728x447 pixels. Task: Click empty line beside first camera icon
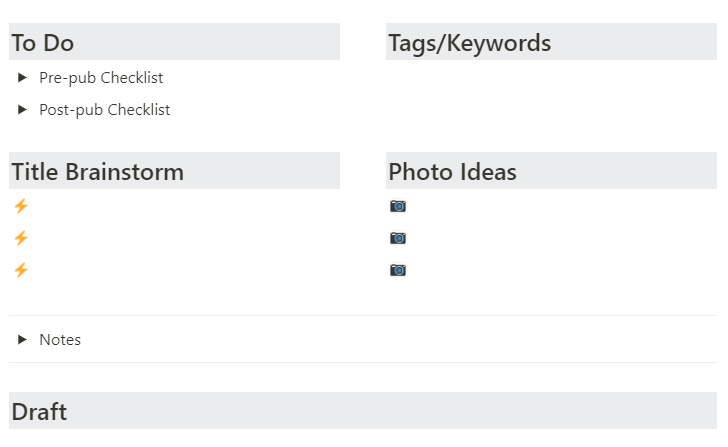tap(563, 206)
